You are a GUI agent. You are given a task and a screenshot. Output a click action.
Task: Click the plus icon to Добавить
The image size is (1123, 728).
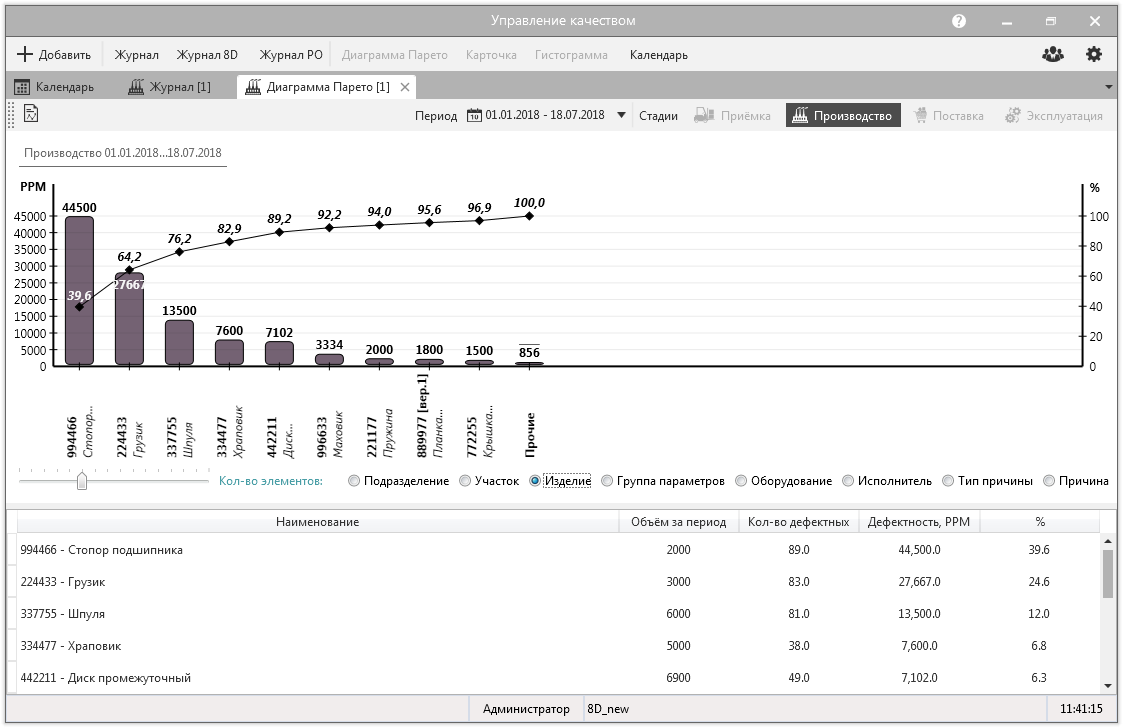[x=26, y=55]
